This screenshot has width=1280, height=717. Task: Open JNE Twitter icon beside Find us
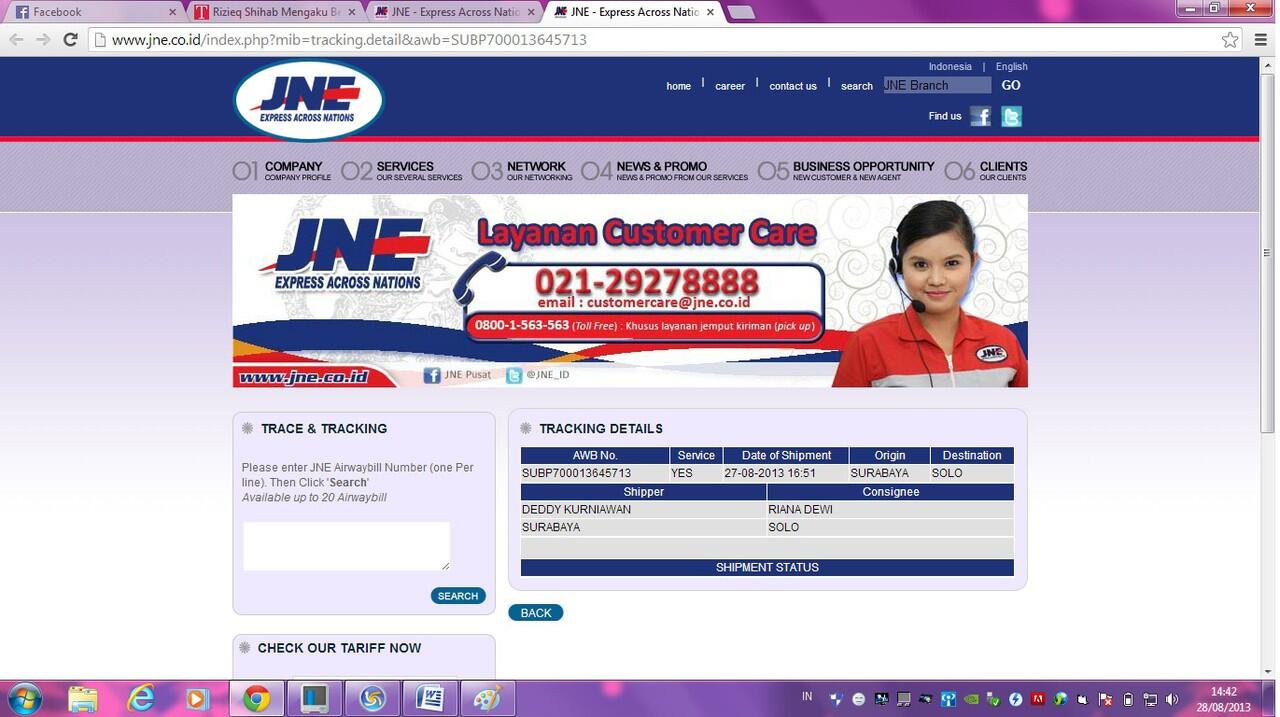[1012, 117]
